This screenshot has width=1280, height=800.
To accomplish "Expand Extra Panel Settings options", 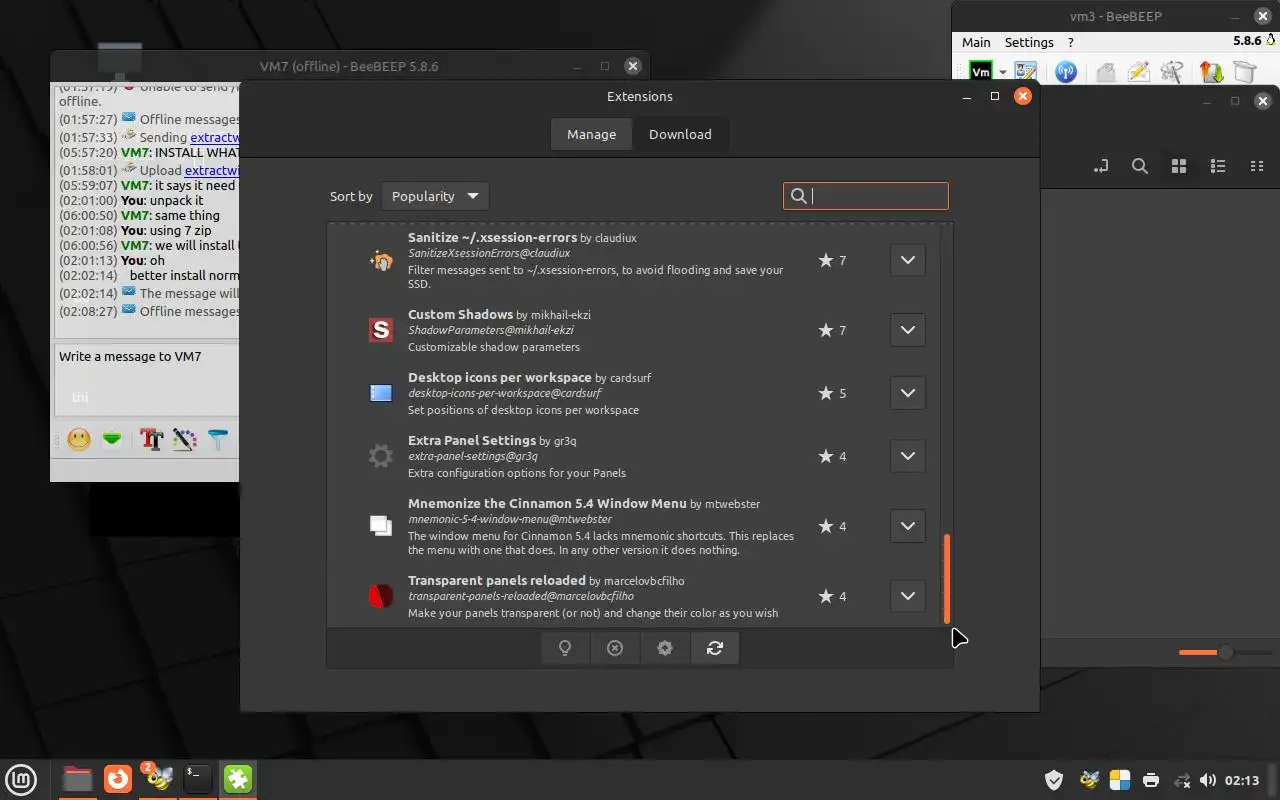I will pyautogui.click(x=907, y=456).
